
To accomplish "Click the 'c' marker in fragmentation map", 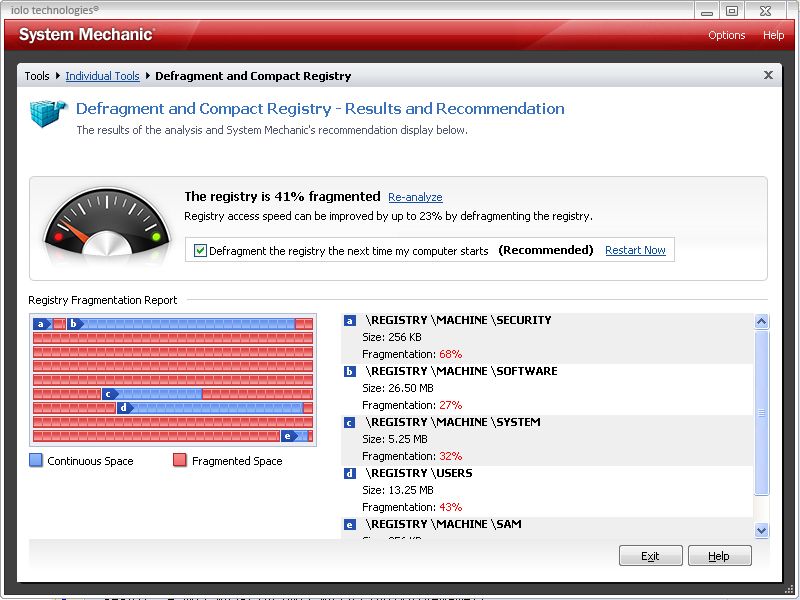I will [110, 394].
